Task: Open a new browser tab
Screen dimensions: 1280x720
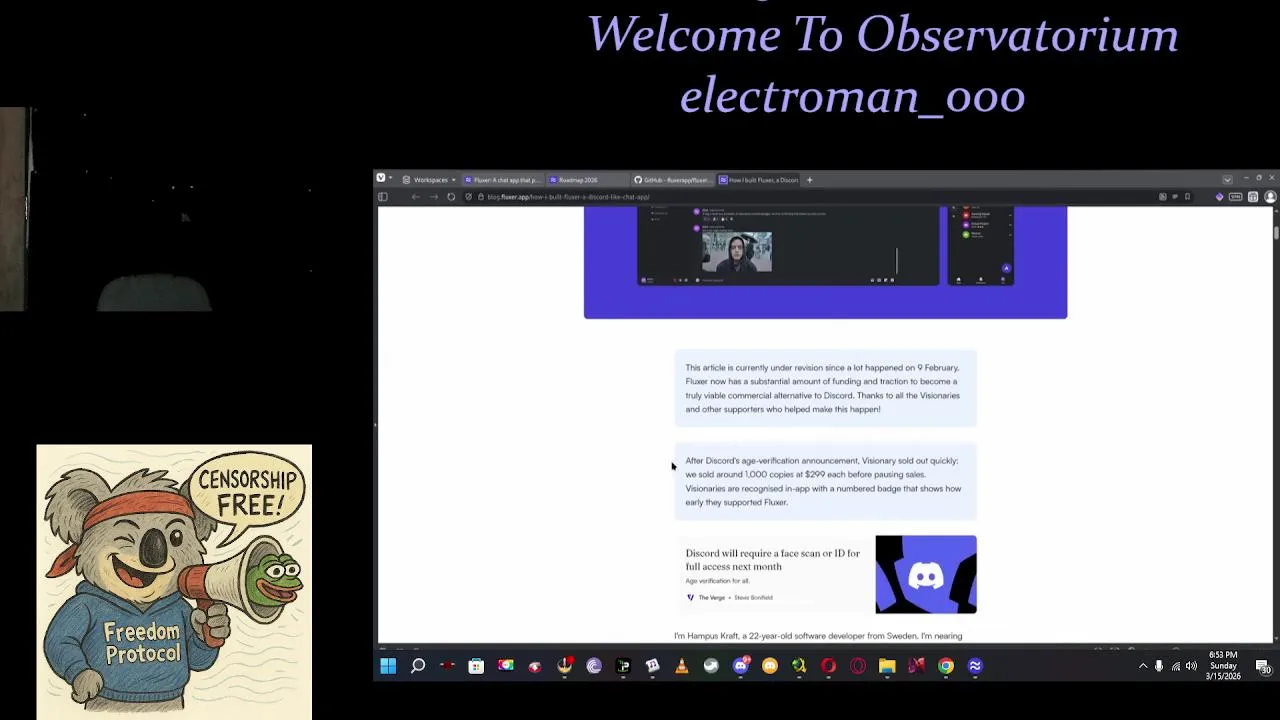Action: click(x=810, y=180)
